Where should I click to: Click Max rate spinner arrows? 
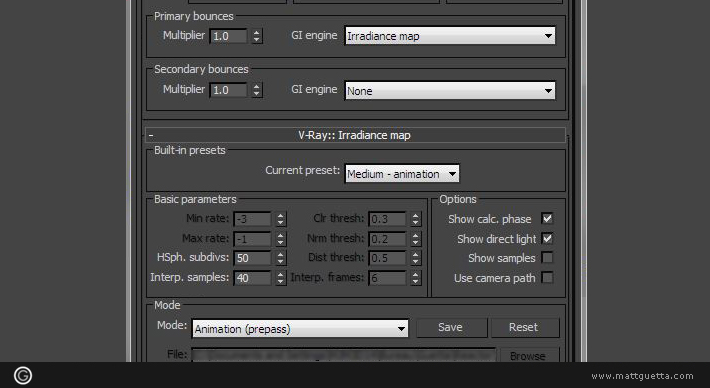coord(281,238)
